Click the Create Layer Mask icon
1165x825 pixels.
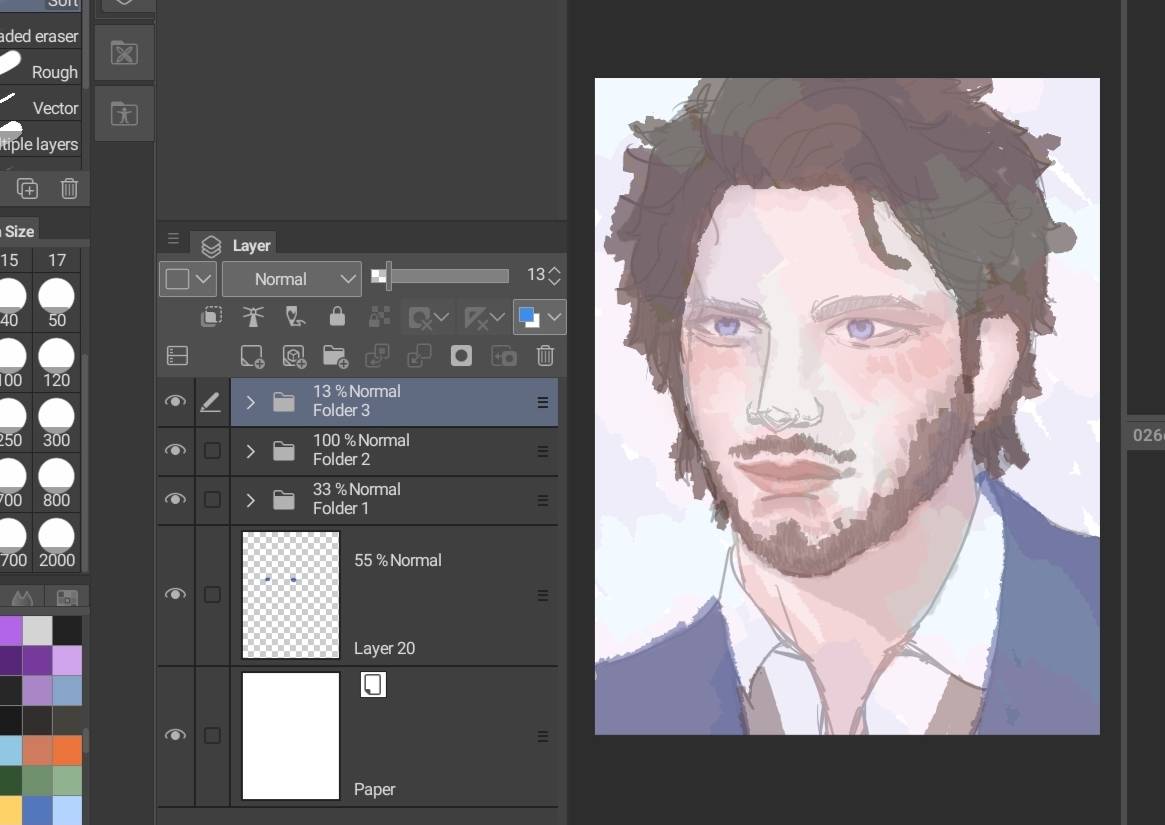click(x=461, y=356)
